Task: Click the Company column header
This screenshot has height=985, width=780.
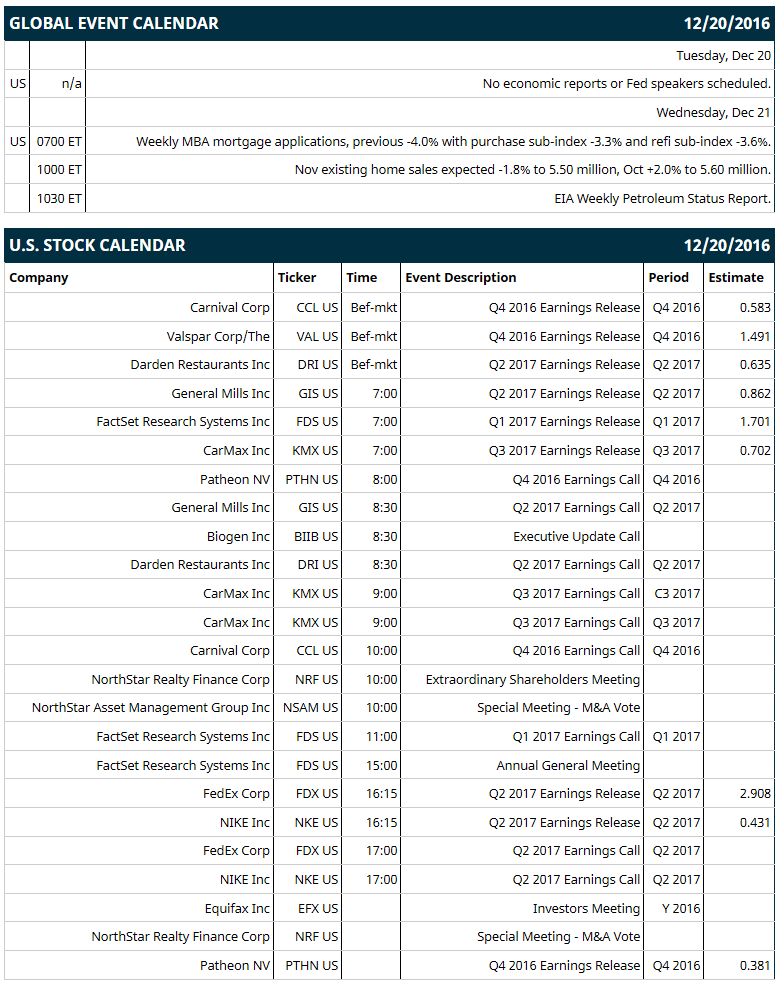Action: (39, 278)
